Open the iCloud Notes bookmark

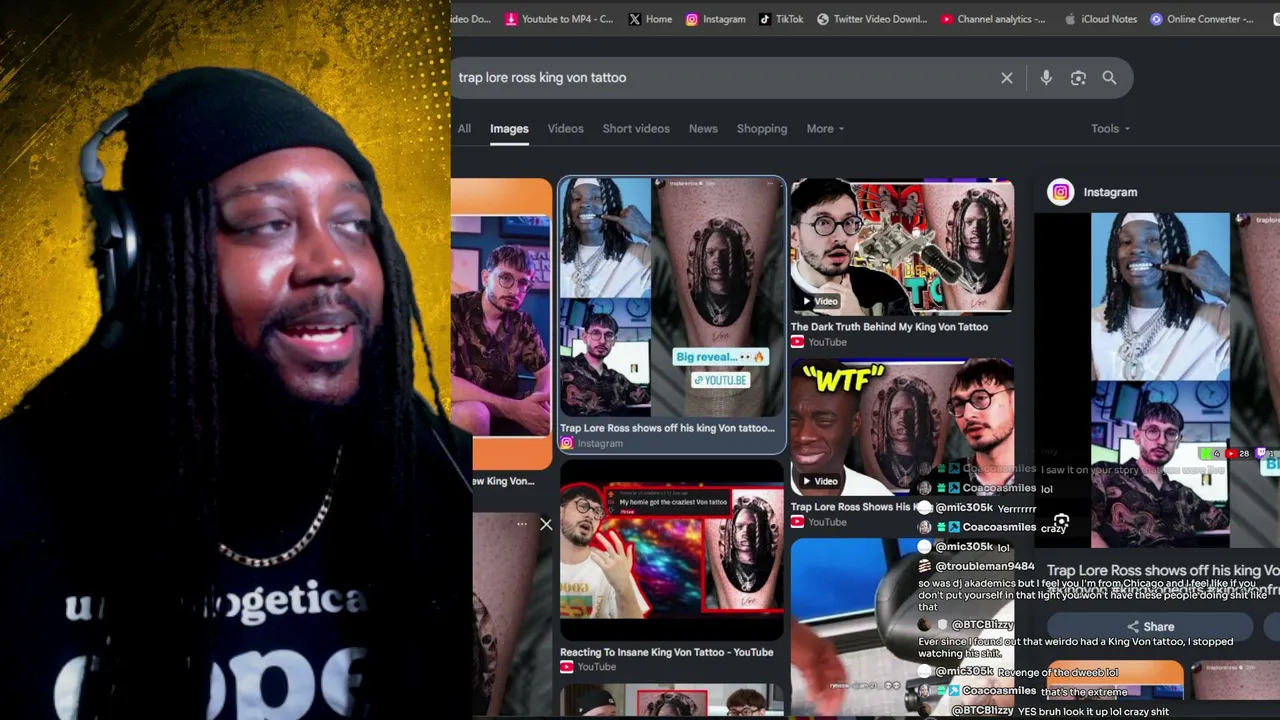point(1101,19)
